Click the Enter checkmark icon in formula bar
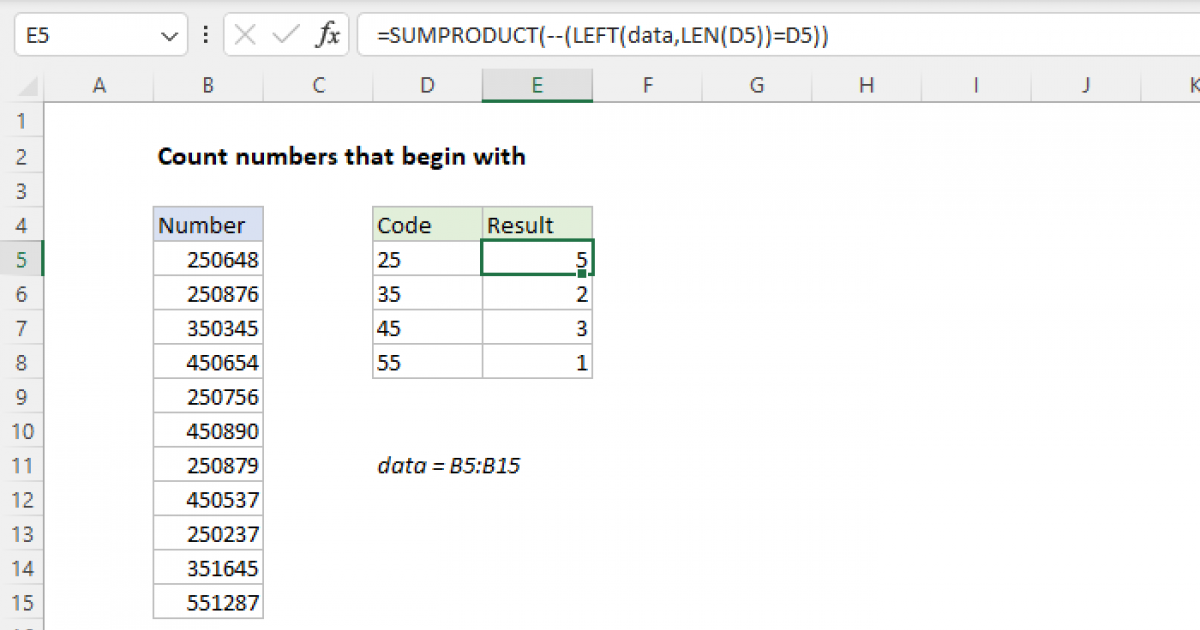Viewport: 1200px width, 630px height. [286, 36]
